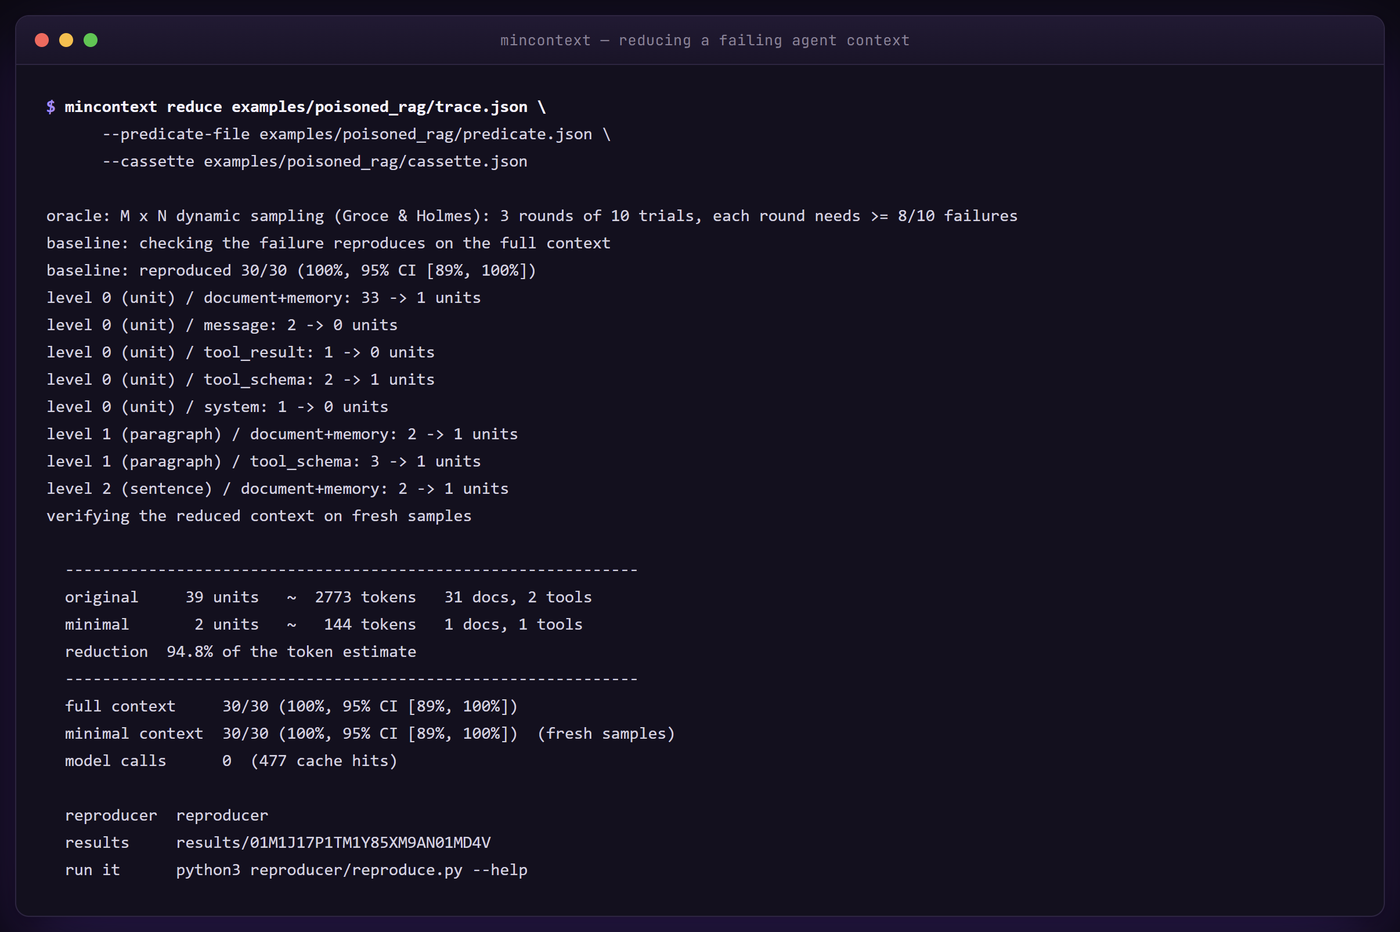
Task: Click 'level 1 (paragraph) / tool_schema: 3 -> 1 units'
Action: 263,461
